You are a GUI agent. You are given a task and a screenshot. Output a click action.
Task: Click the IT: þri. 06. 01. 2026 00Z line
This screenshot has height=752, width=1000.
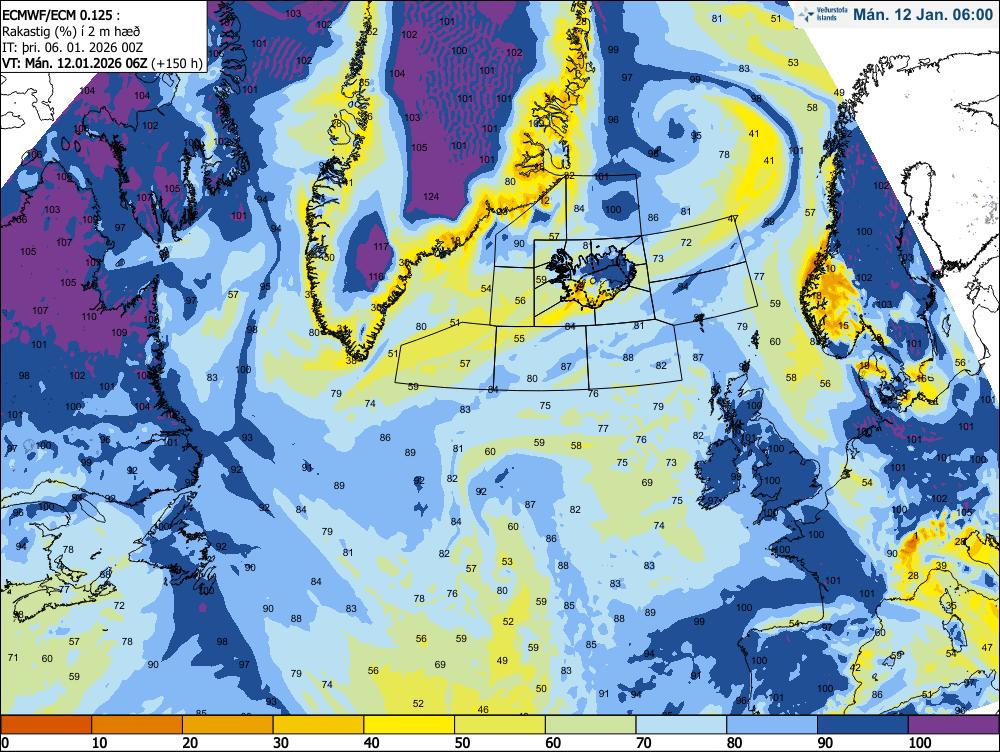click(x=73, y=47)
